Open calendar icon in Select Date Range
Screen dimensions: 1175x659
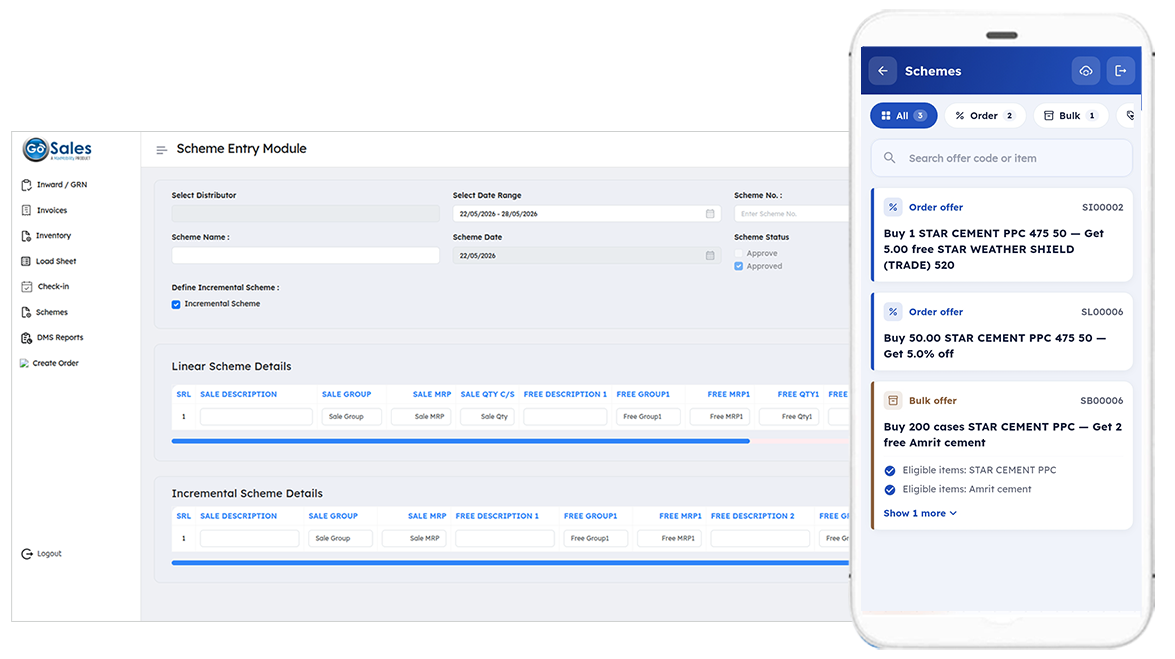click(x=710, y=214)
